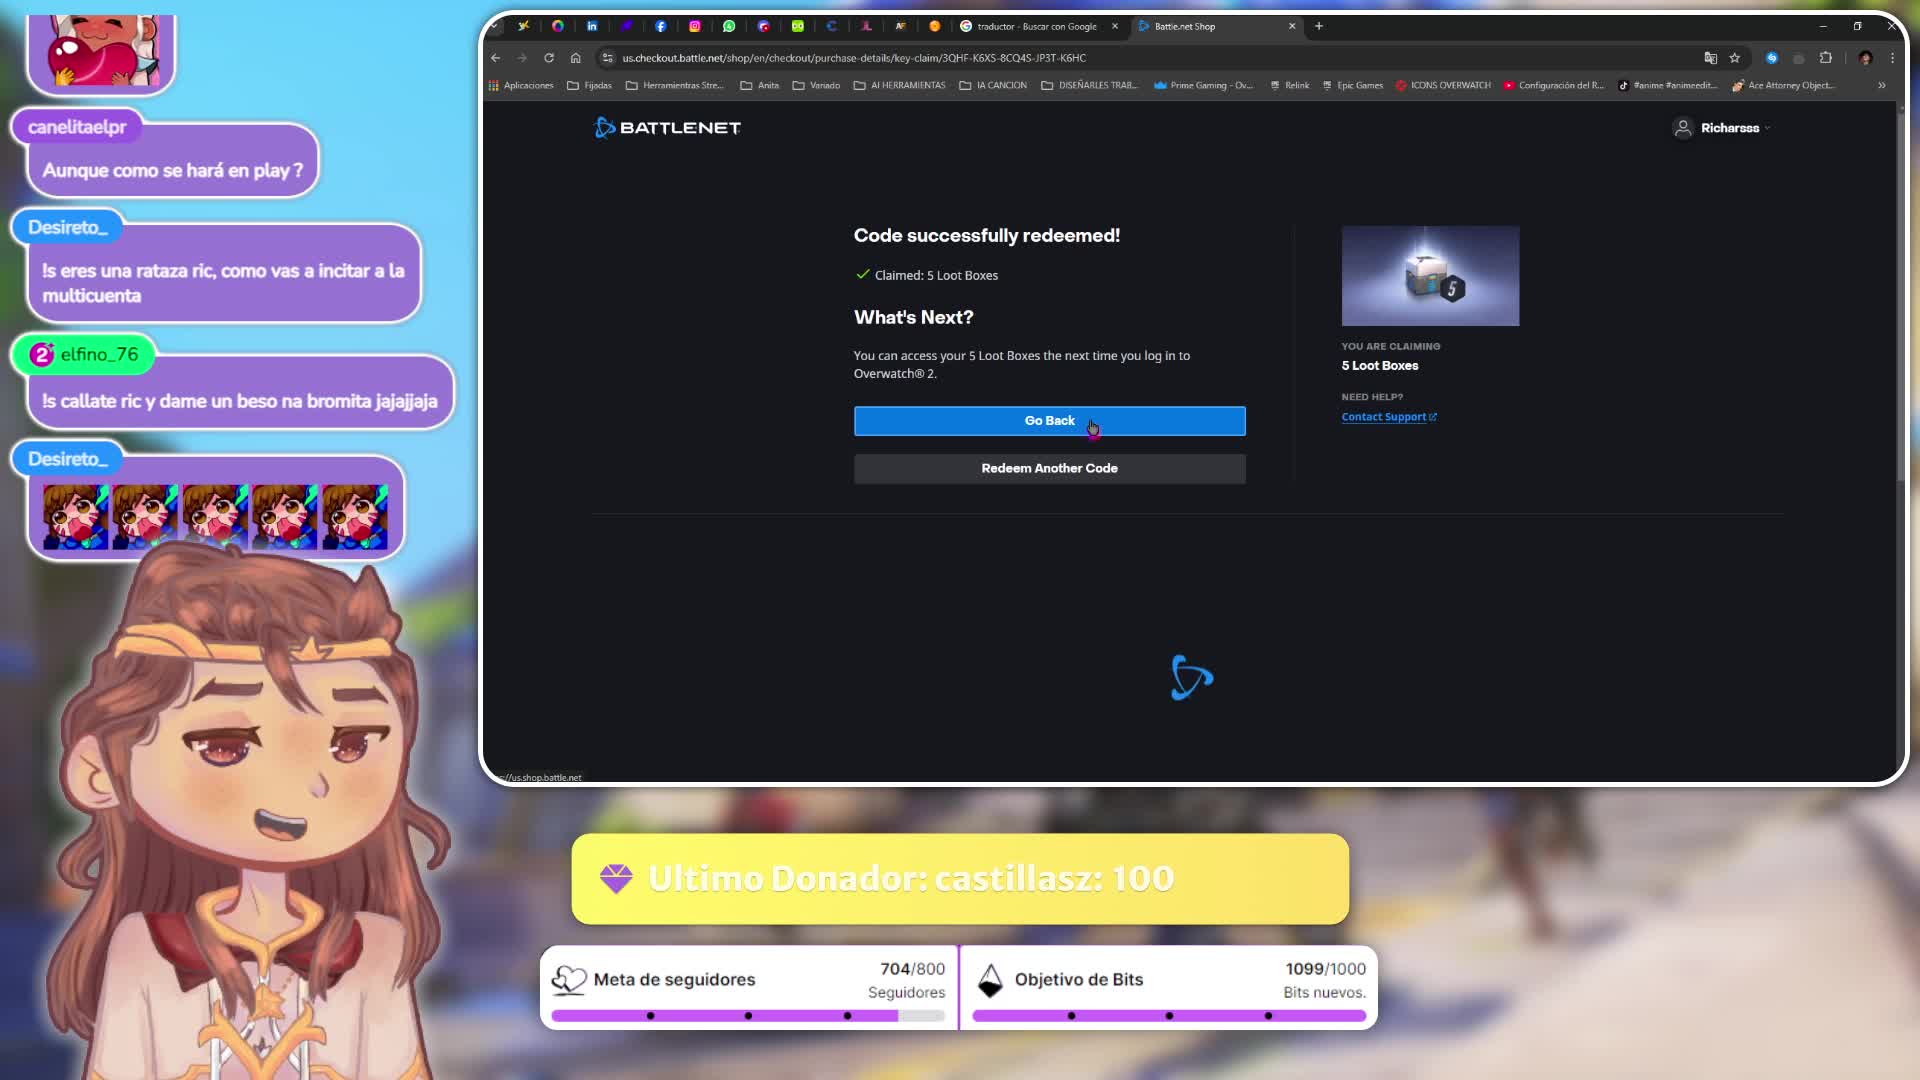This screenshot has height=1080, width=1920.
Task: Open the pinned LinkedIn tab
Action: 592,26
